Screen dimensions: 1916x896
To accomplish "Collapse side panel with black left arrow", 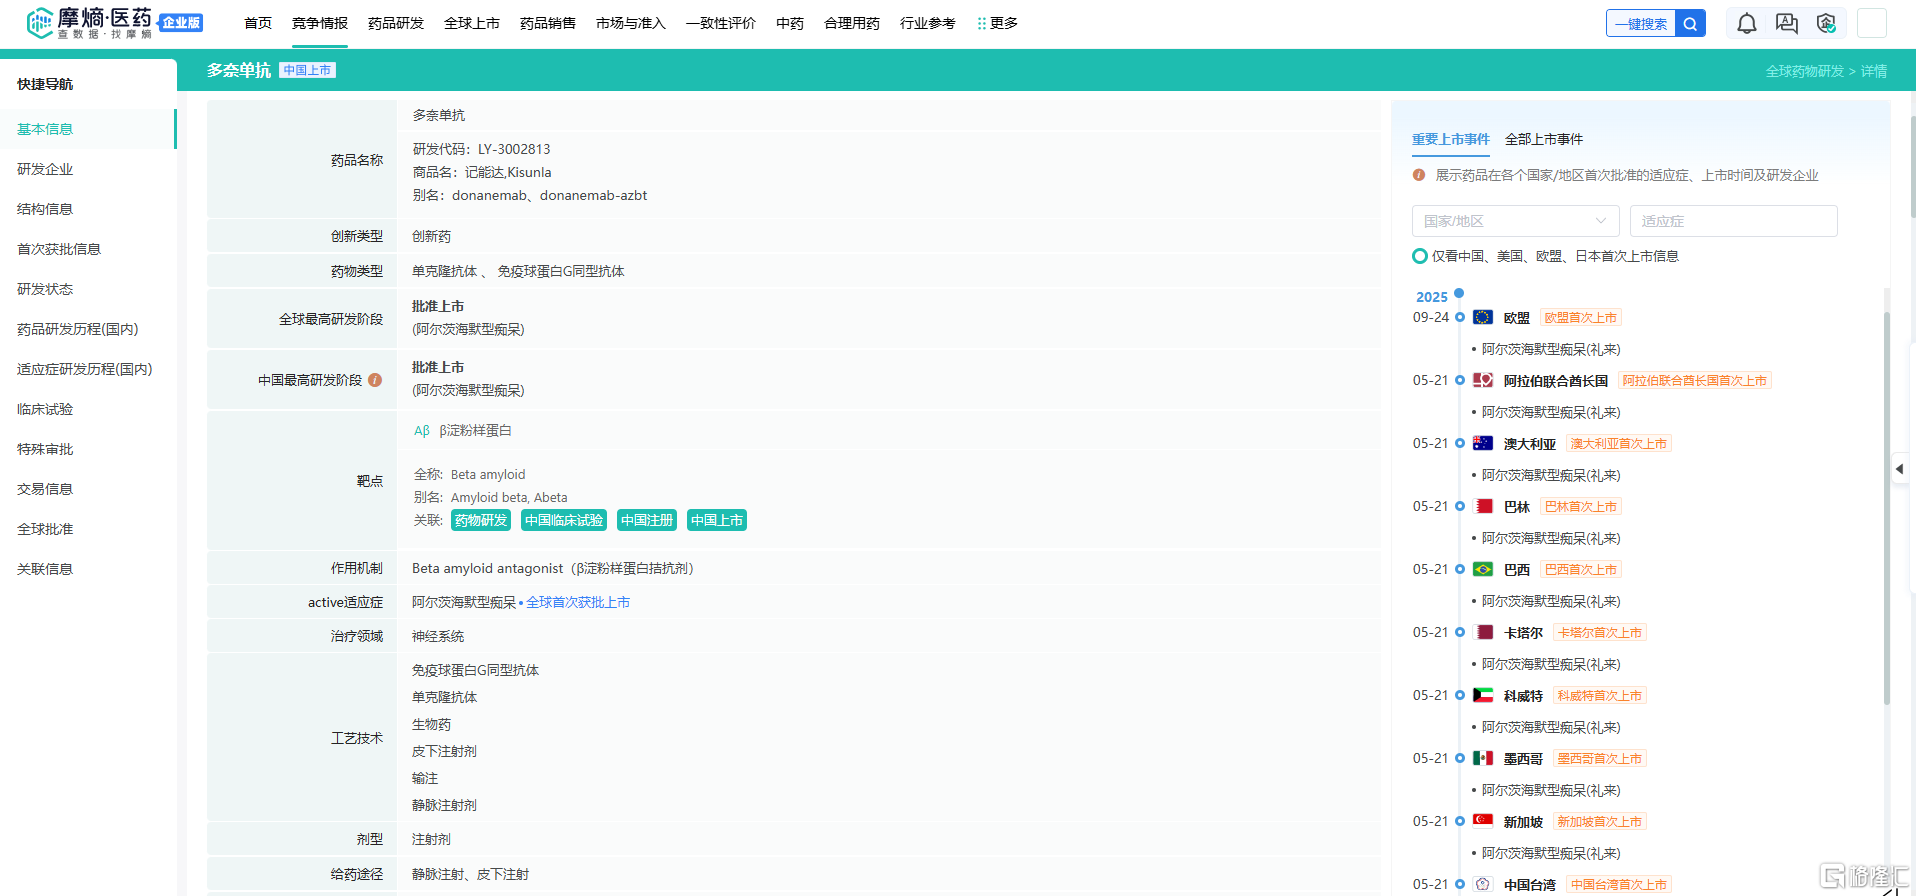I will click(x=1900, y=468).
